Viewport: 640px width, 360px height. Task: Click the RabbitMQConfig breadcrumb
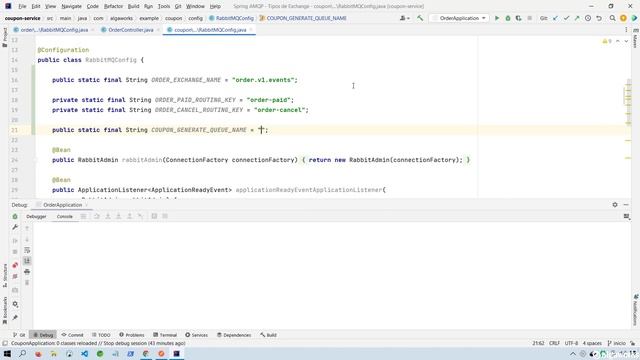[231, 18]
